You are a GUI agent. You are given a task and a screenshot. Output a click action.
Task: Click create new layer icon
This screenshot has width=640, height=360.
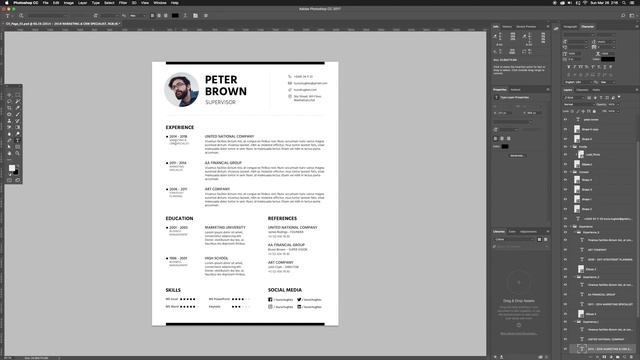click(624, 357)
